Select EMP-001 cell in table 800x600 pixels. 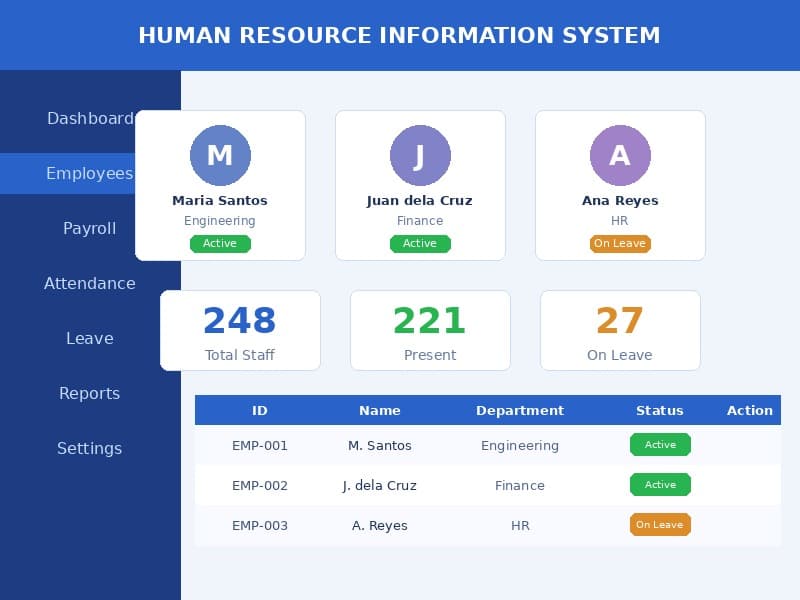tap(260, 445)
